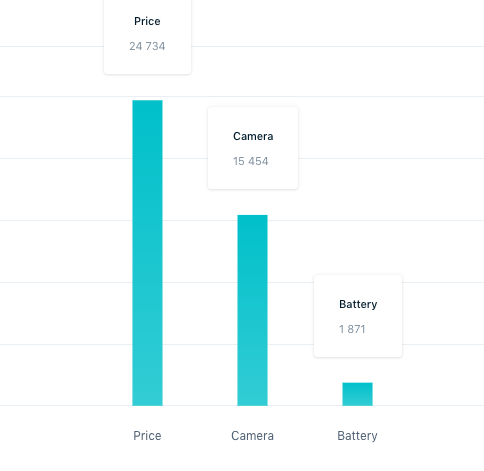The image size is (484, 471).
Task: Click the Battery x-axis label
Action: pos(357,436)
